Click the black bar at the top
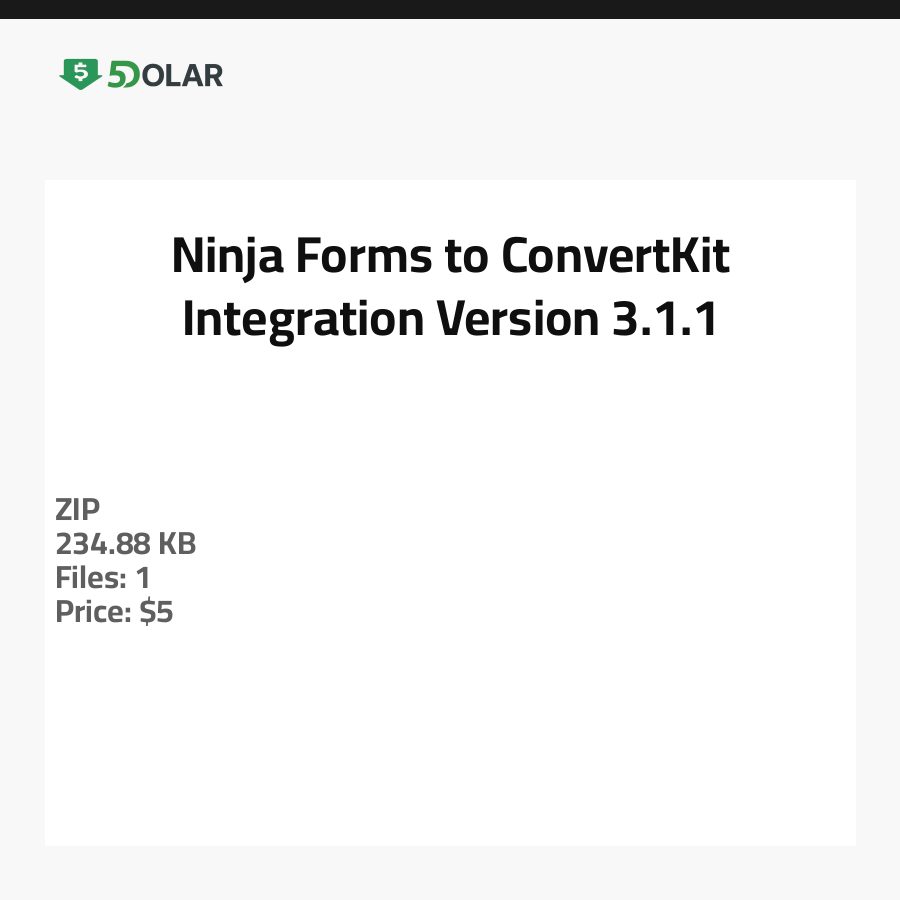 (x=450, y=9)
